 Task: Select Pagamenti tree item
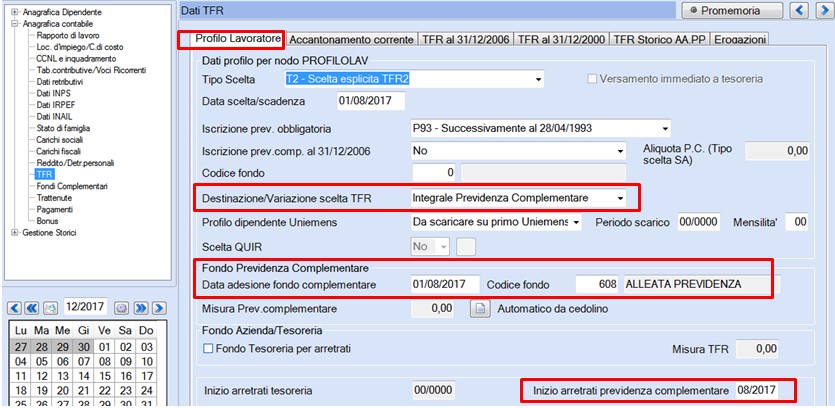tap(54, 209)
